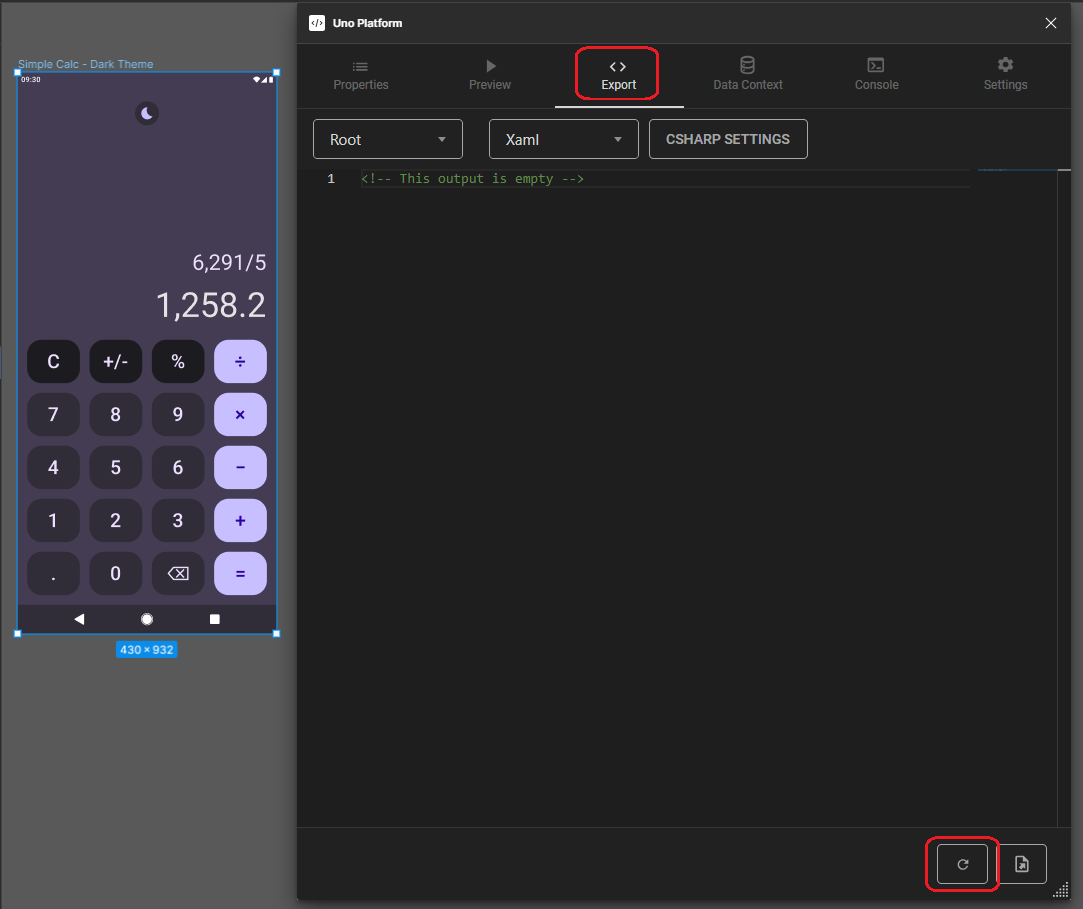Toggle dark theme using the moon icon
Screen dimensions: 1083x909
pos(147,113)
